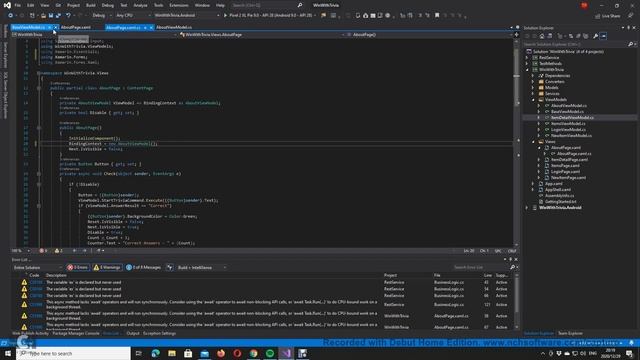Open Task View on the taskbar
The width and height of the screenshot is (640, 360).
tap(139, 353)
